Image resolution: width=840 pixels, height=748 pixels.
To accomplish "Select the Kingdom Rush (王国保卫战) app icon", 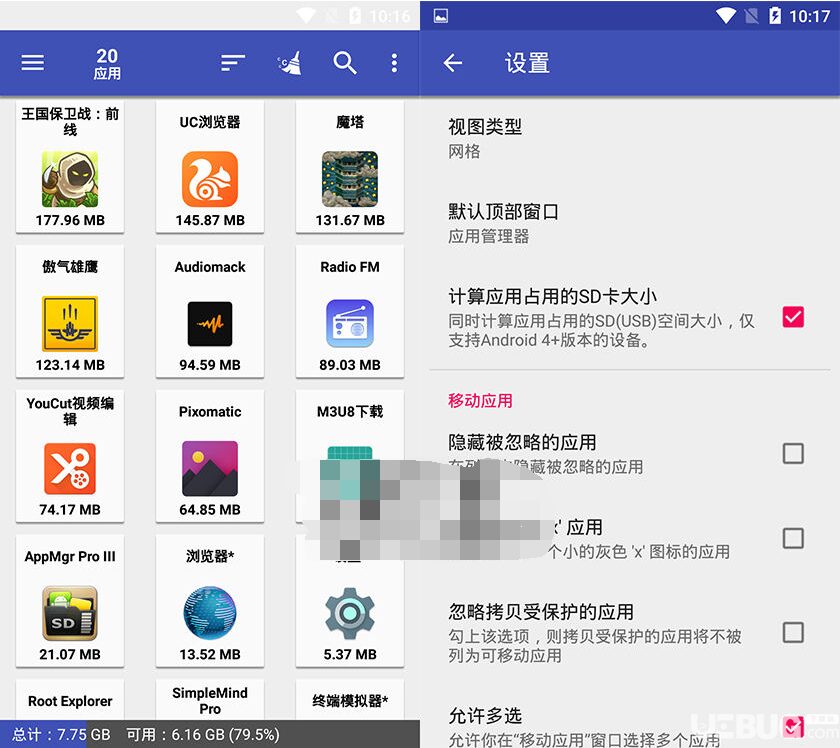I will [x=70, y=179].
